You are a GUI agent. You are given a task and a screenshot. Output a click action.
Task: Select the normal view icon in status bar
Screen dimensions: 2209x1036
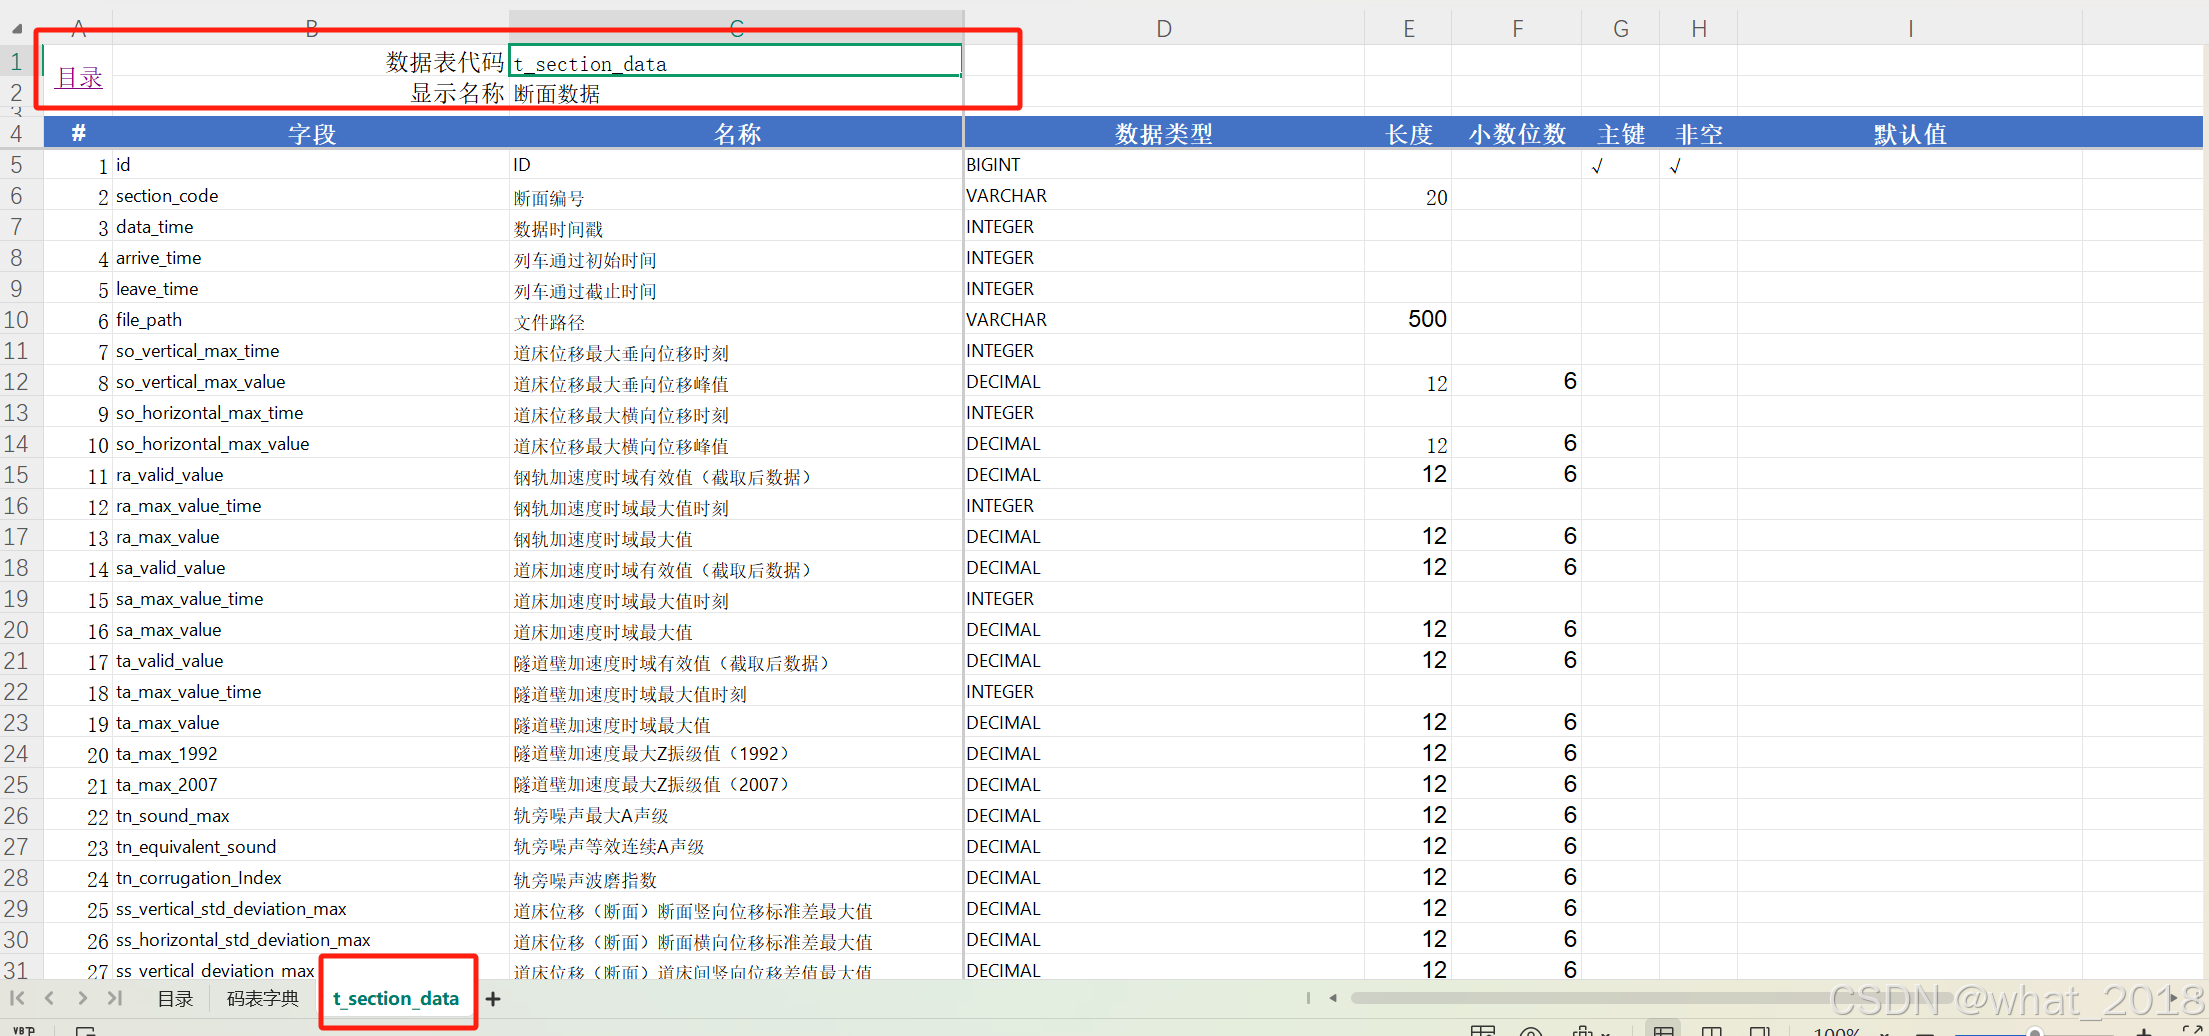1663,1032
